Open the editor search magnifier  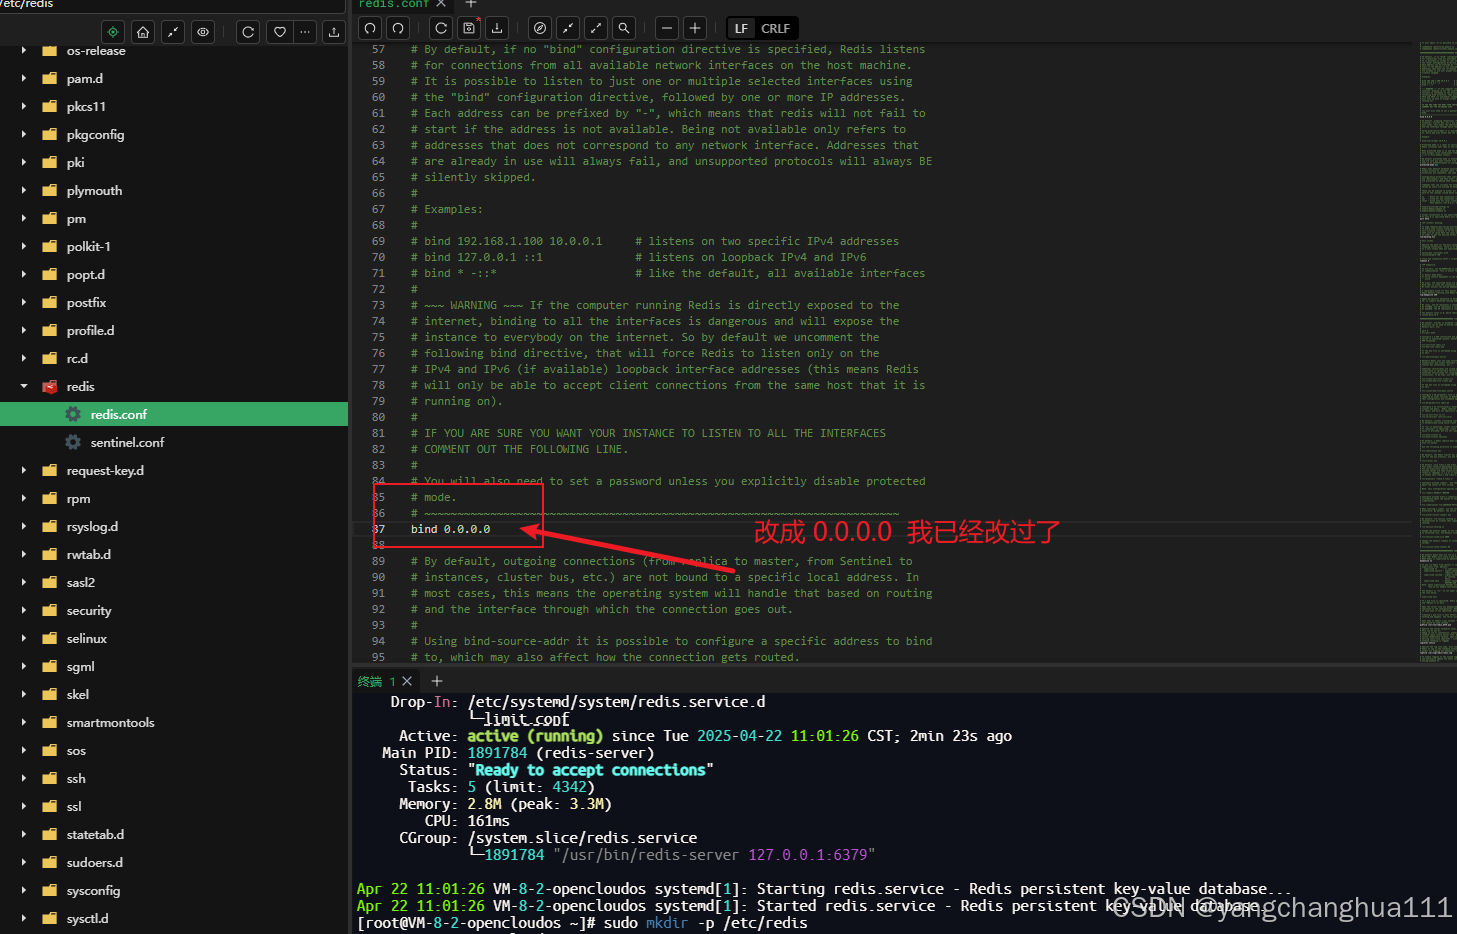click(x=623, y=27)
